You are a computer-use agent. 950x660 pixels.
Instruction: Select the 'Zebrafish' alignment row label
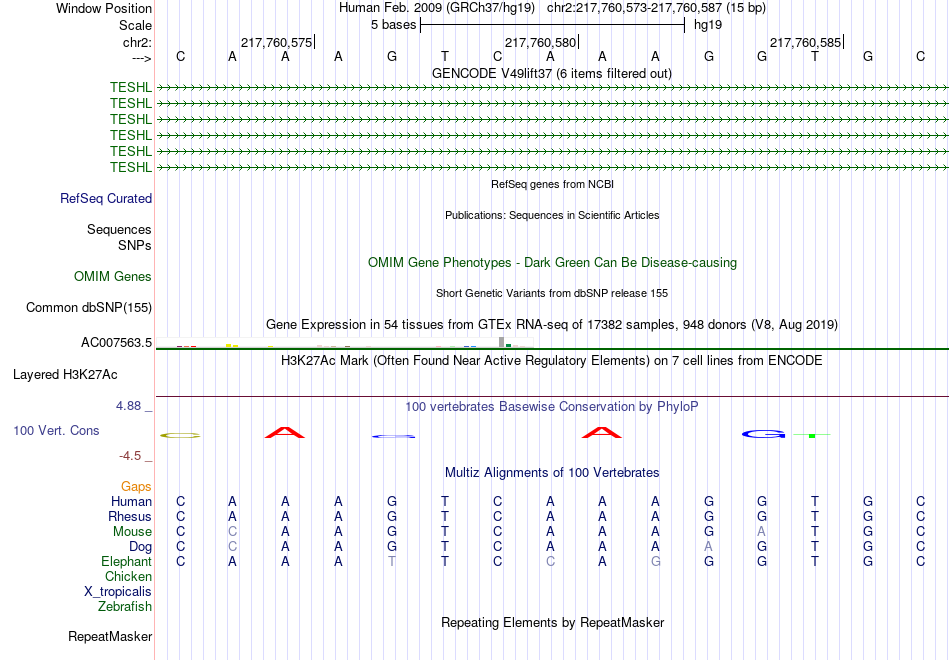(125, 606)
